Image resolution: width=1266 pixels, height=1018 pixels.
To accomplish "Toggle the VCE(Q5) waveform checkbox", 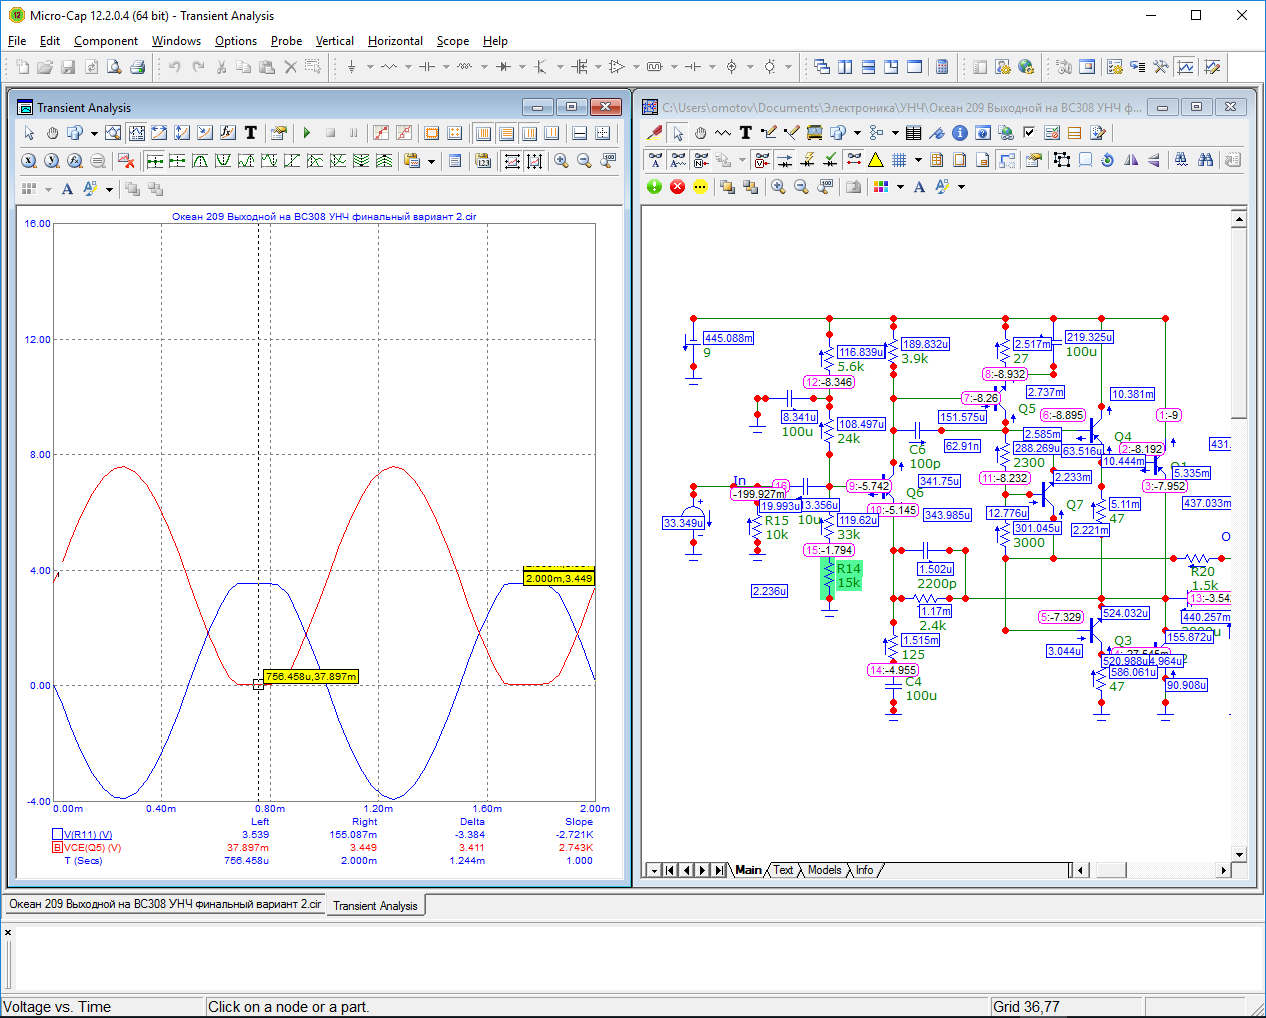I will (57, 847).
